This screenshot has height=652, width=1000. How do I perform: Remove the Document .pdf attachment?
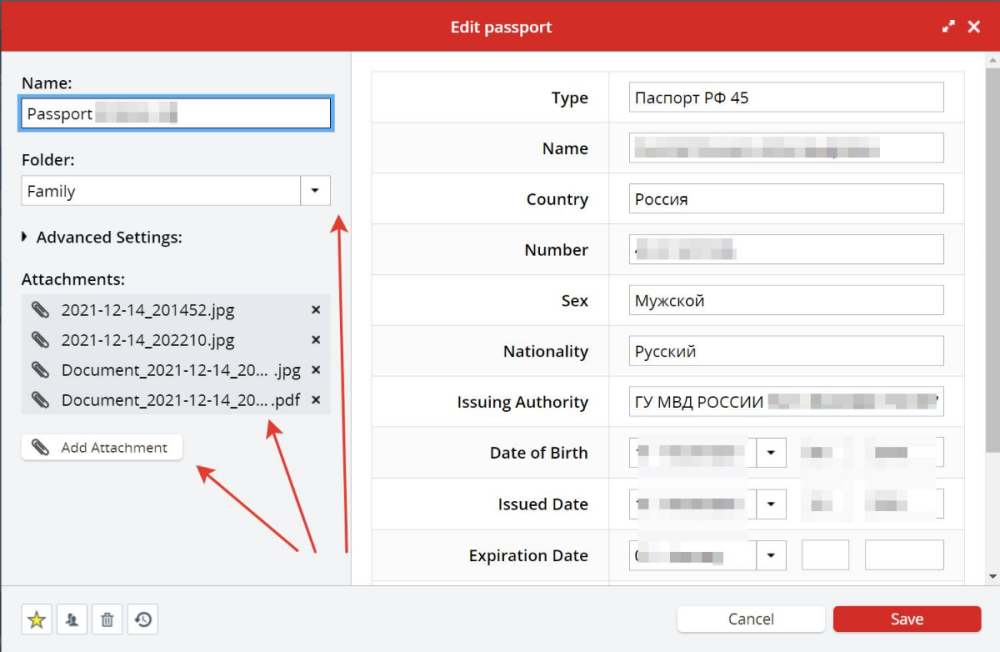click(316, 399)
